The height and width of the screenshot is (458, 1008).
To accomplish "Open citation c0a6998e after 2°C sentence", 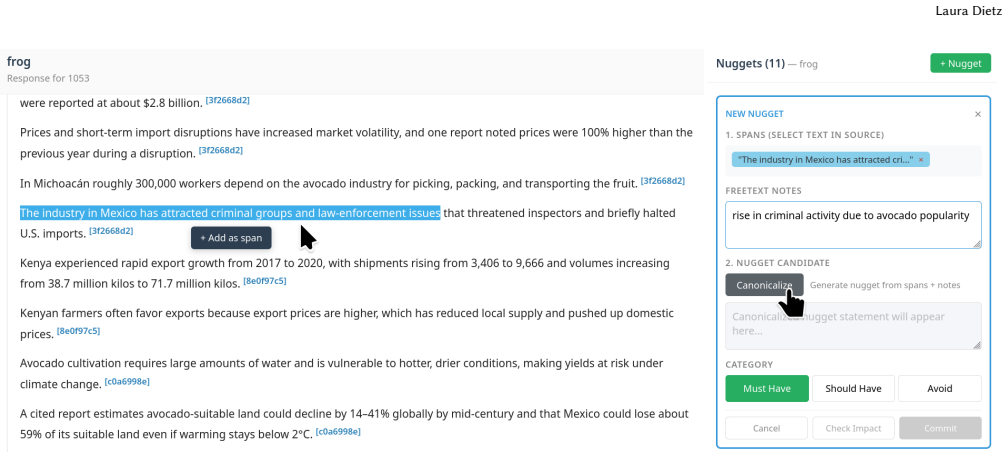I will (339, 431).
